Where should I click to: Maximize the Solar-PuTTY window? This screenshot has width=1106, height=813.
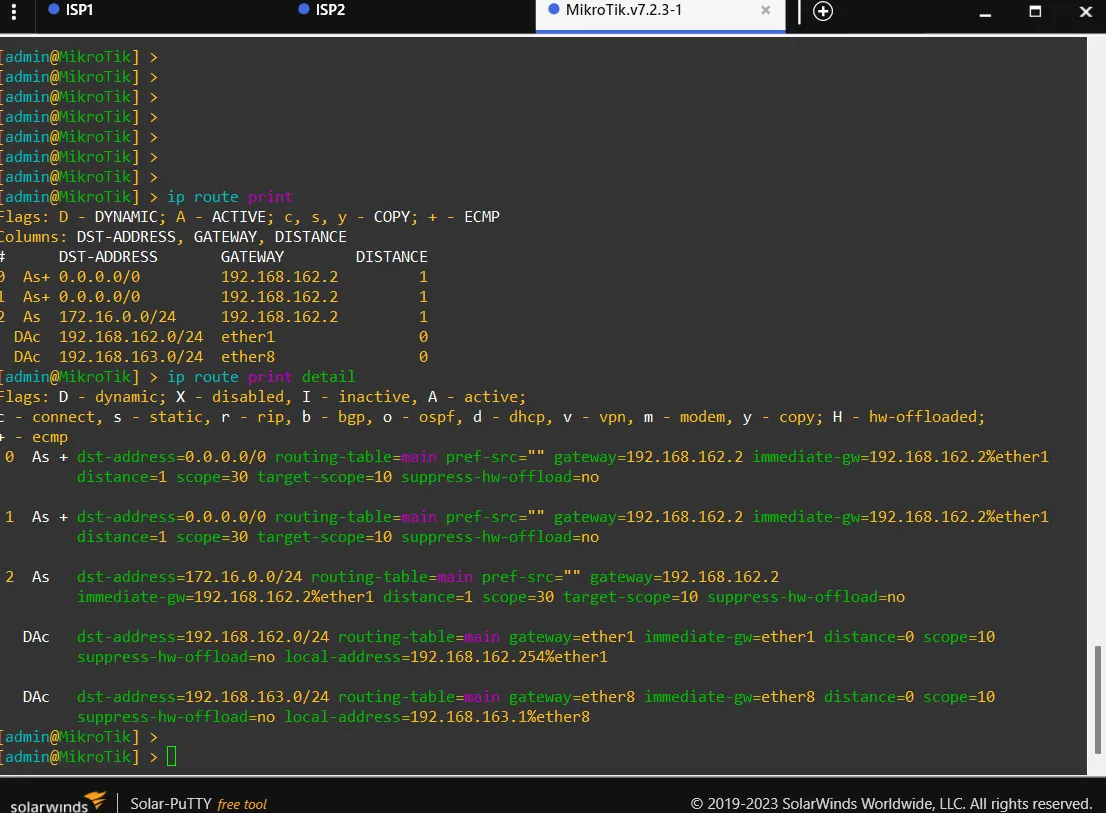(x=1035, y=11)
